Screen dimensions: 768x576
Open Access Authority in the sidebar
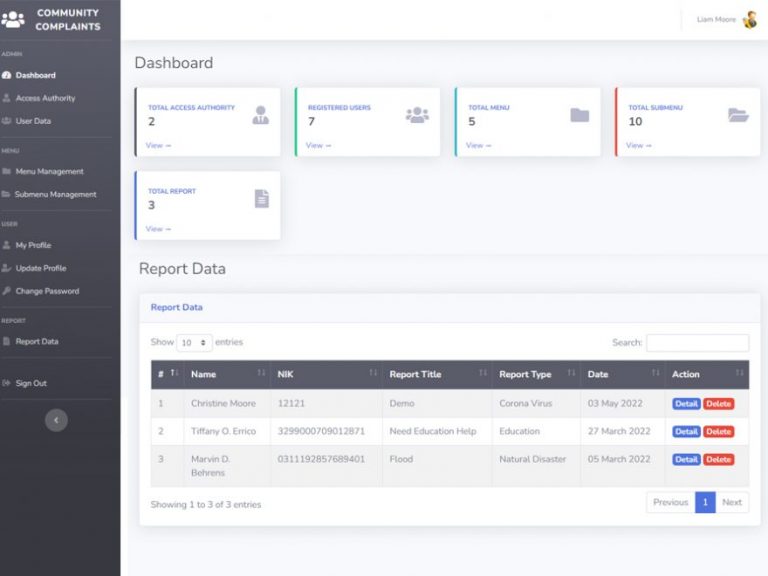[x=45, y=98]
